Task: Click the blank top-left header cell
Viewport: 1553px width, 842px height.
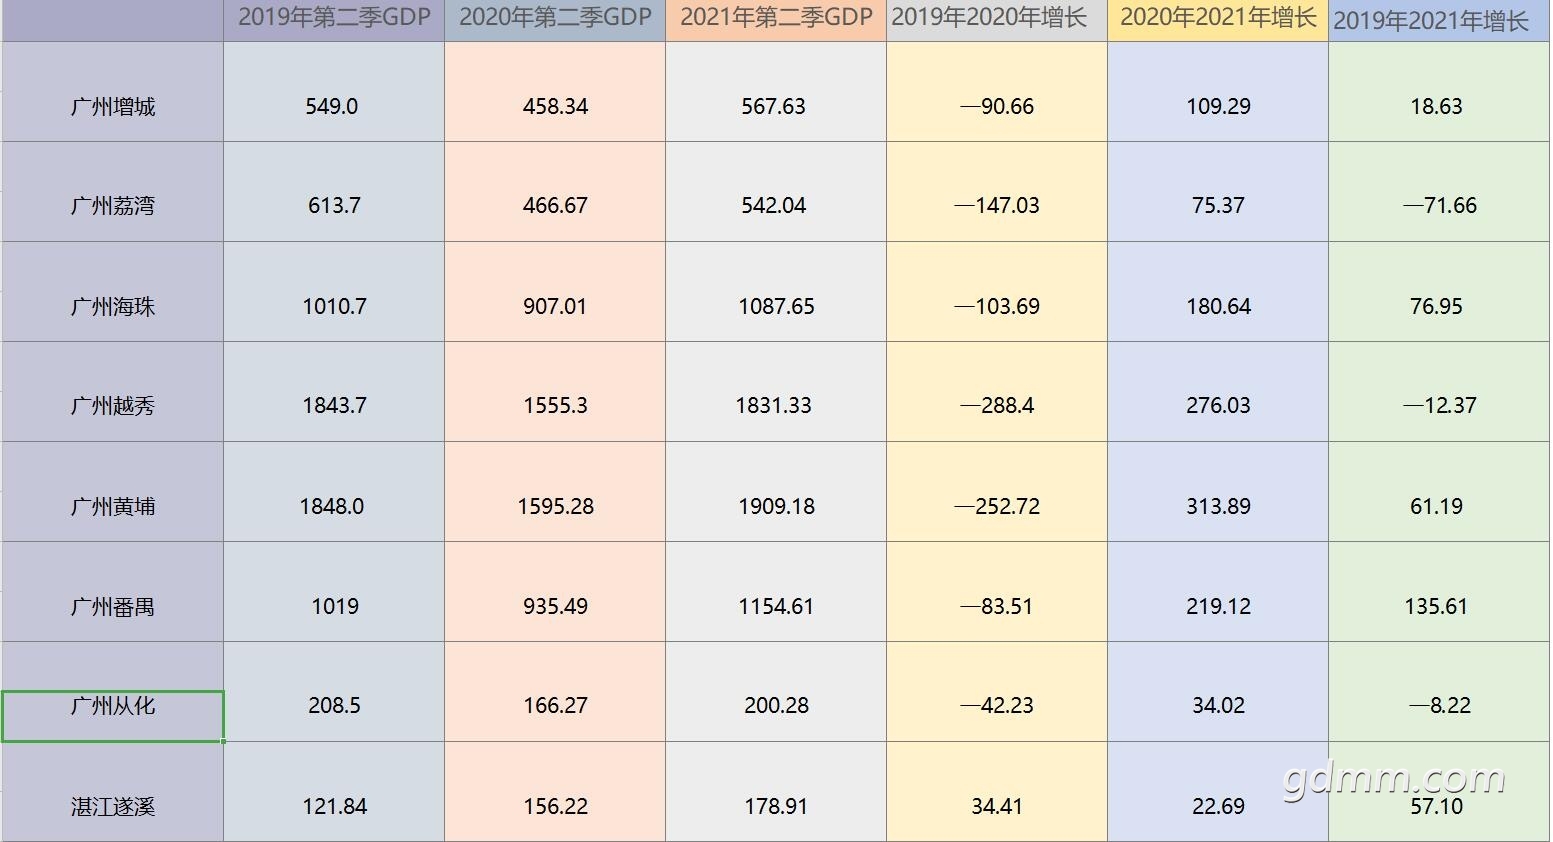Action: pyautogui.click(x=112, y=20)
